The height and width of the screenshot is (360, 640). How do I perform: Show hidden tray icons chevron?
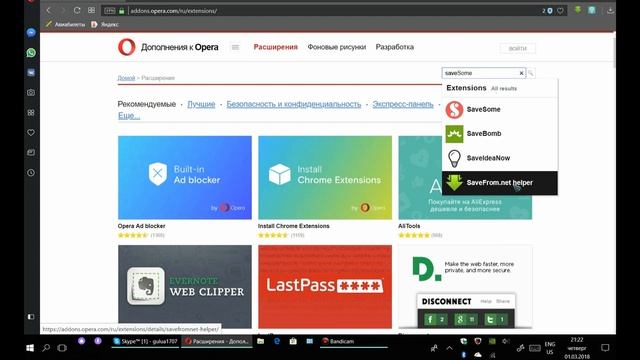click(x=449, y=348)
